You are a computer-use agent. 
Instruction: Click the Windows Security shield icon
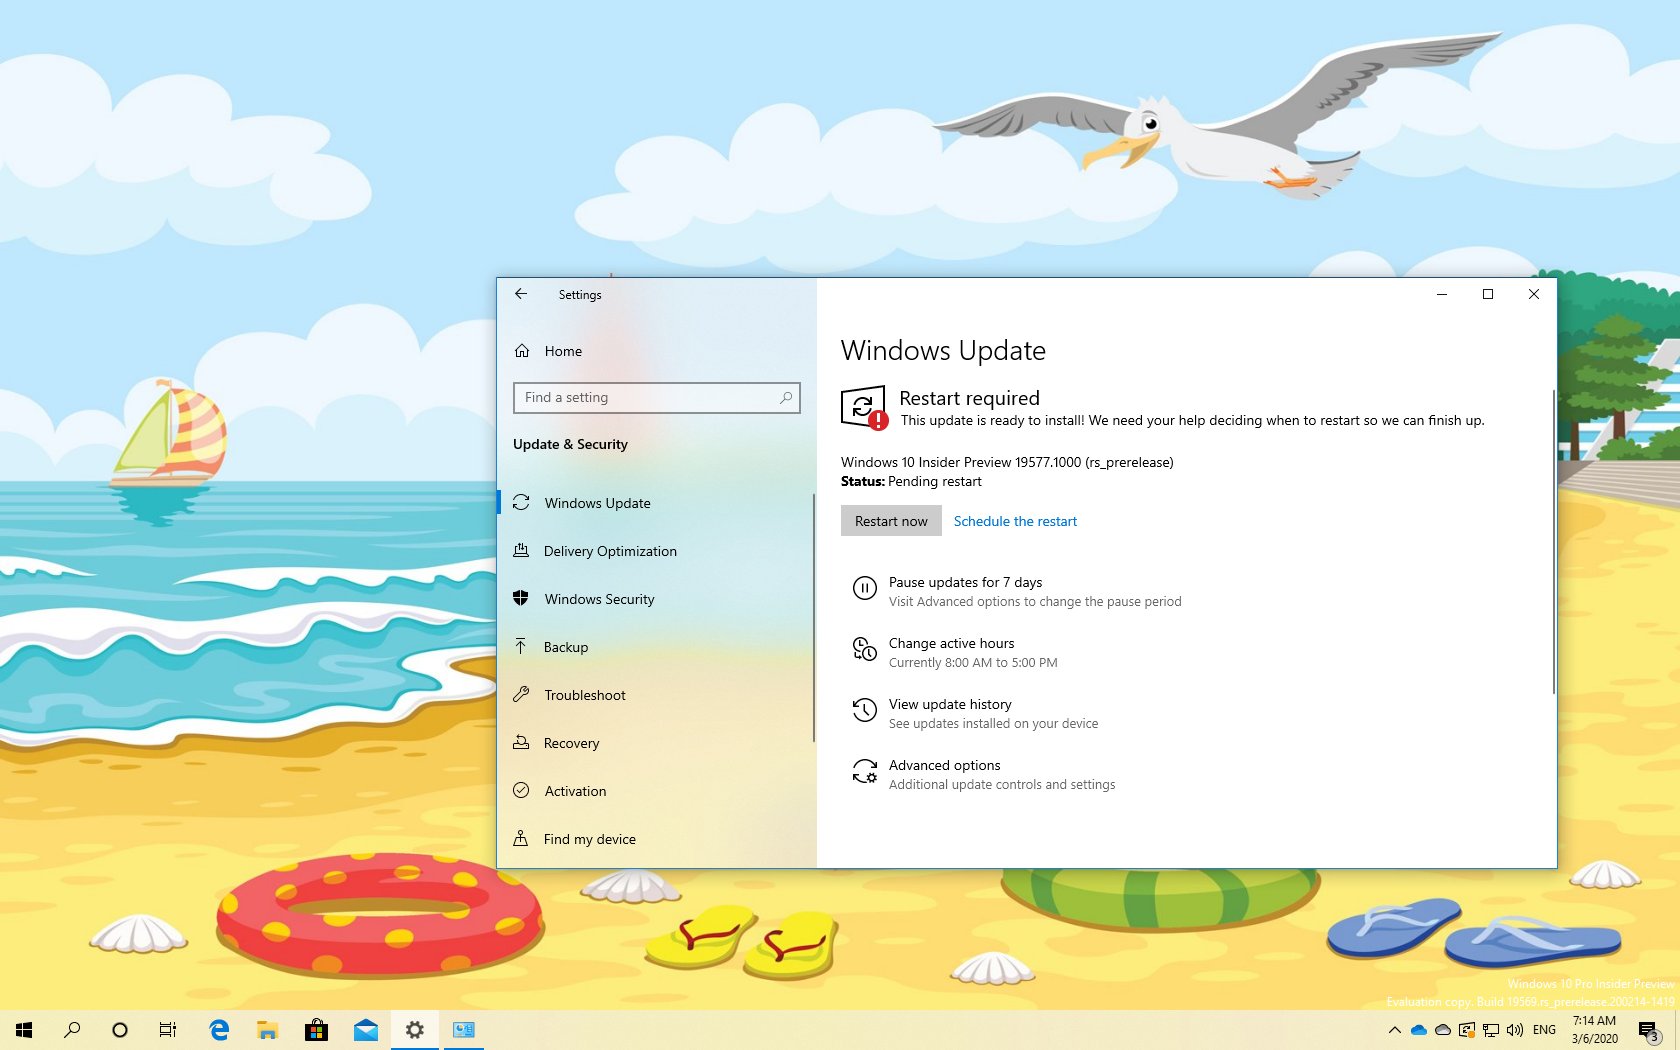(x=521, y=599)
